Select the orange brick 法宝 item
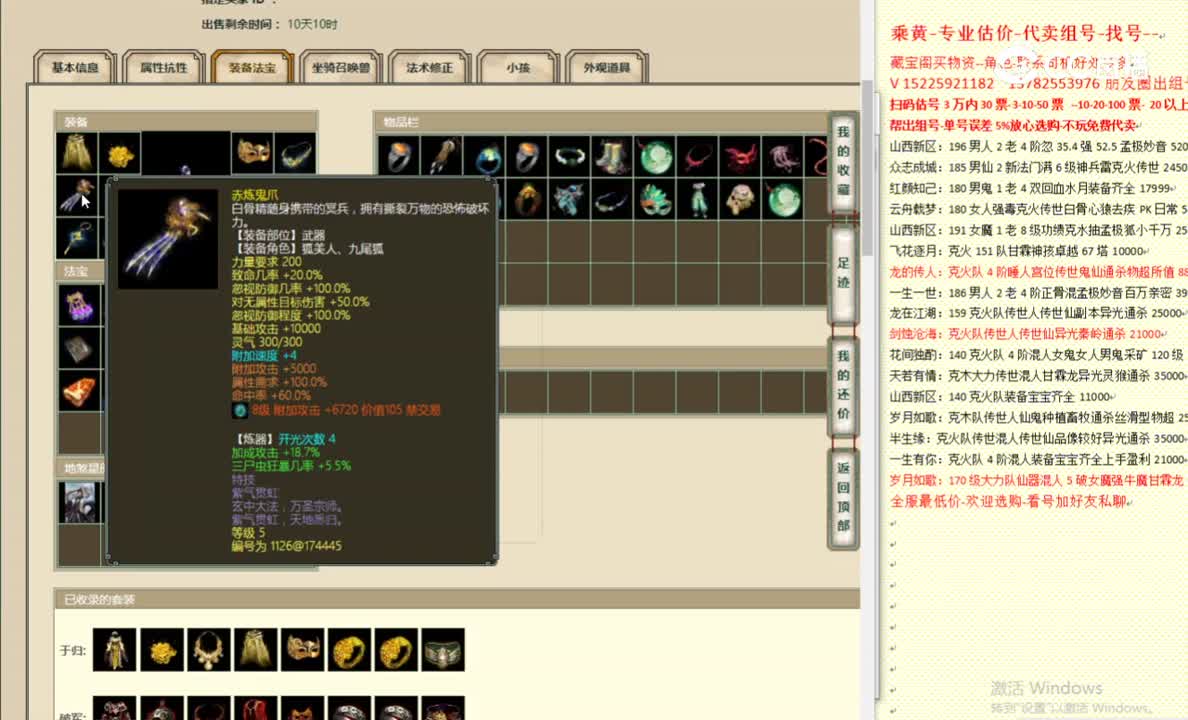 [80, 391]
